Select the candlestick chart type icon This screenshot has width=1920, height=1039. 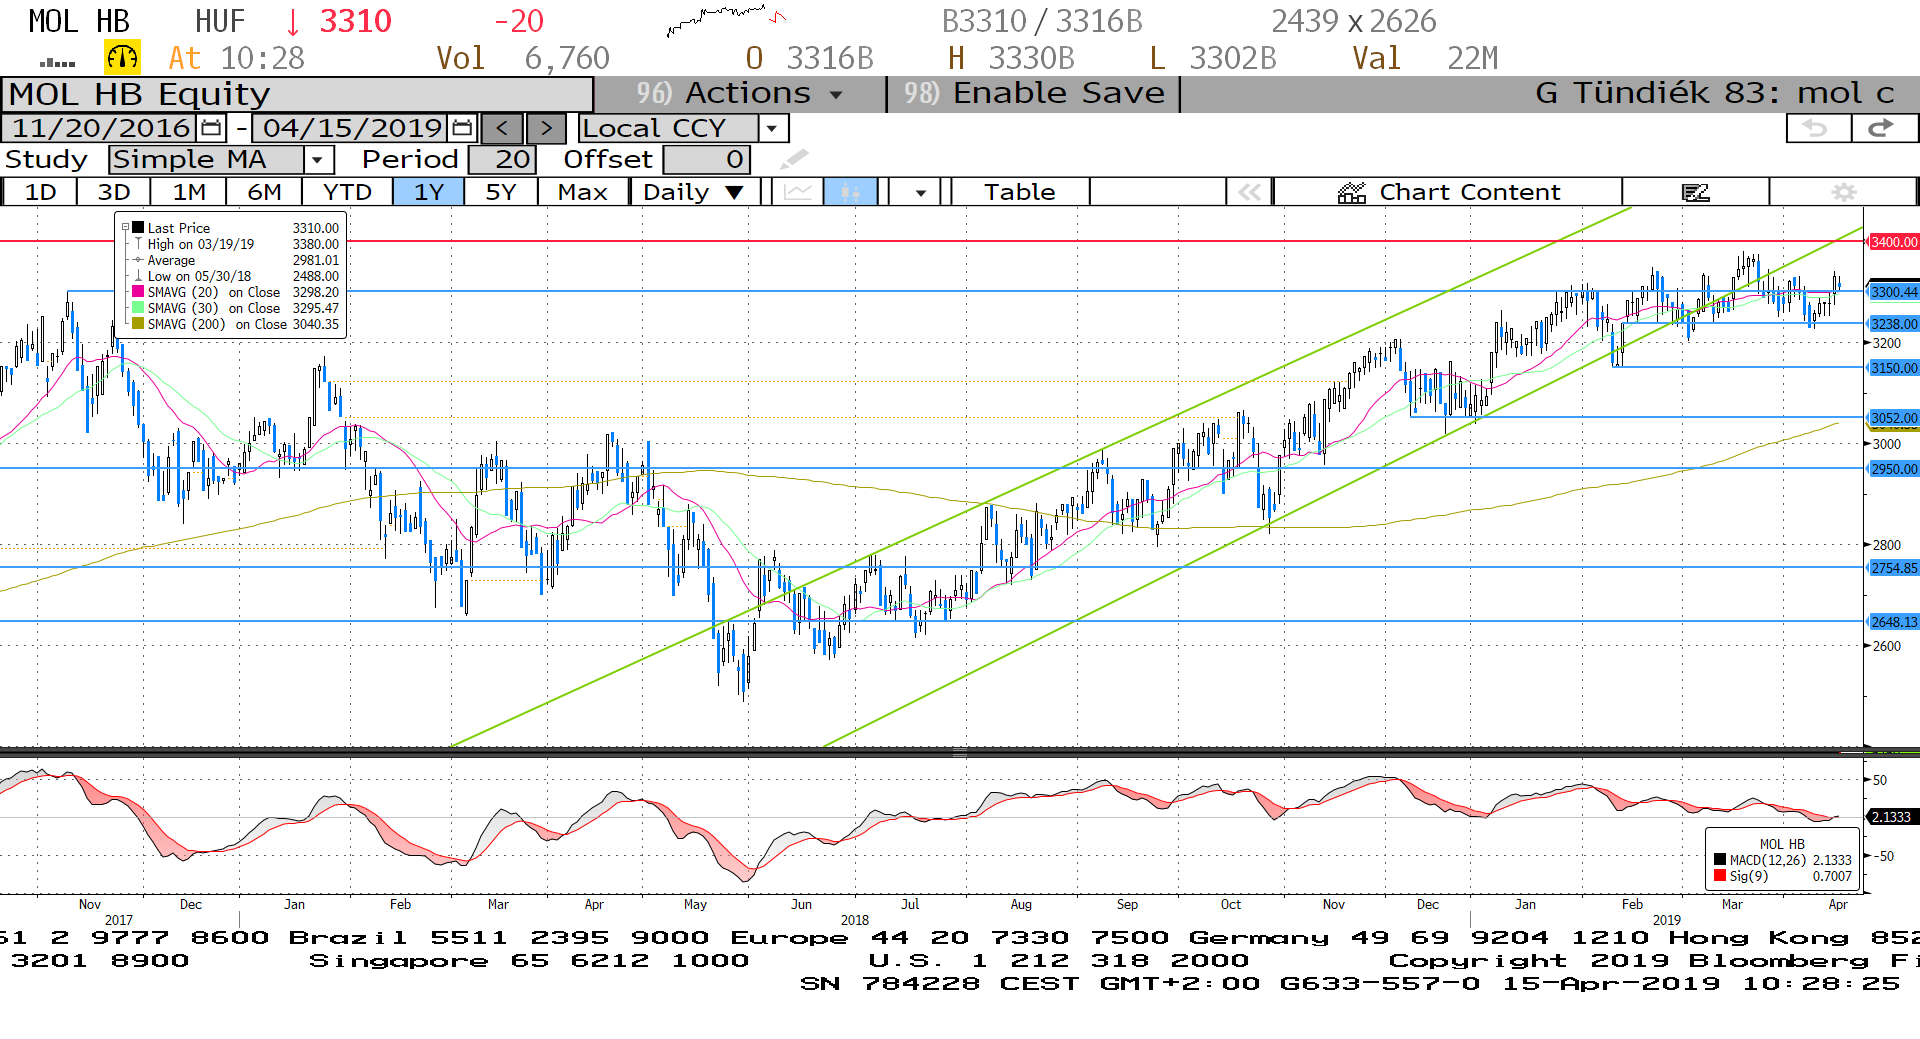tap(850, 192)
